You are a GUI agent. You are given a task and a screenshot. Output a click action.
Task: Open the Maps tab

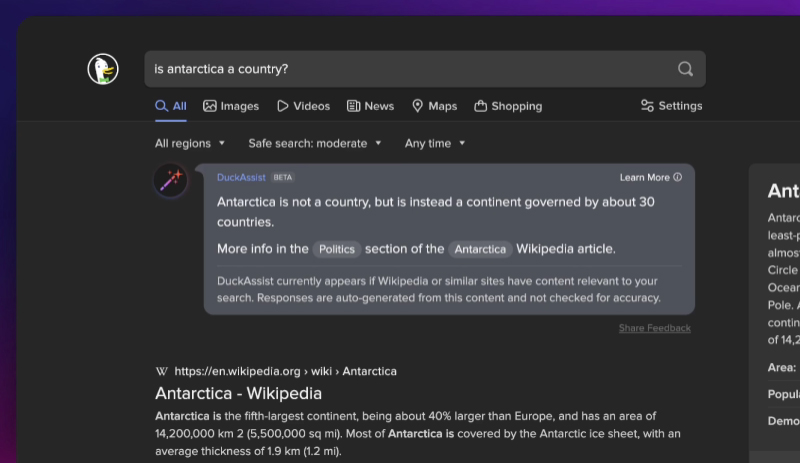click(435, 106)
